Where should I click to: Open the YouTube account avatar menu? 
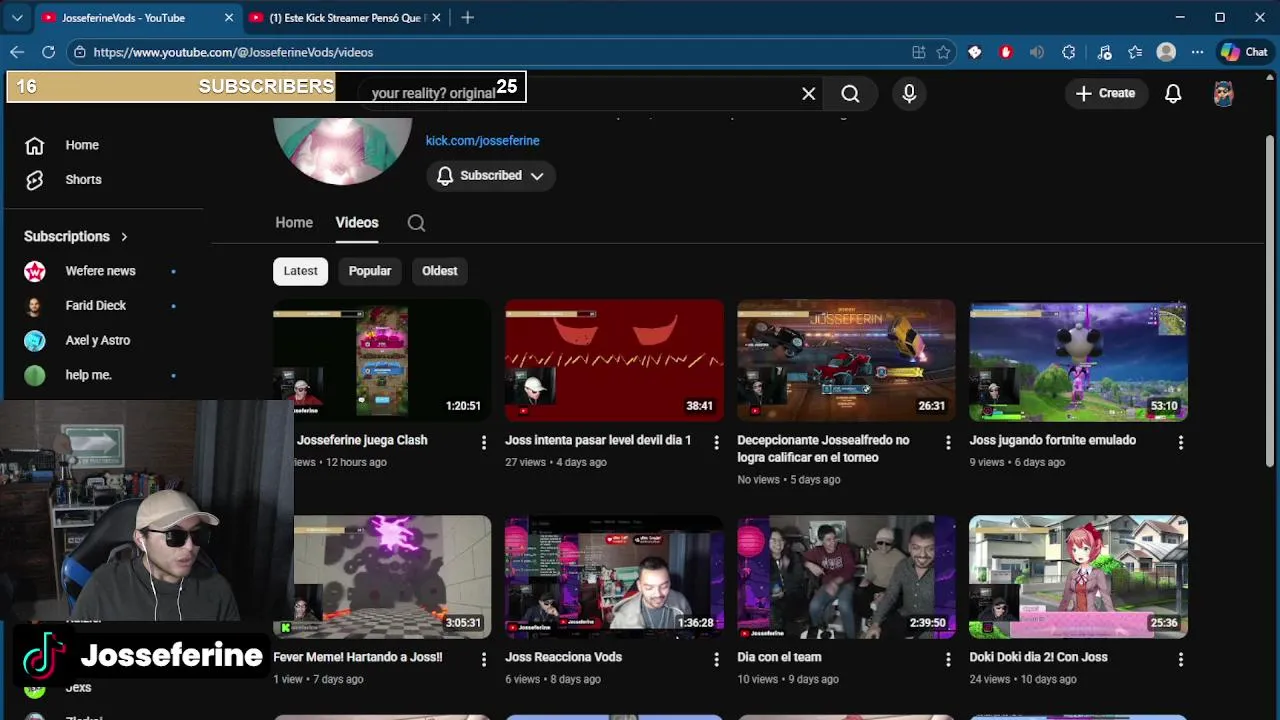pyautogui.click(x=1224, y=93)
